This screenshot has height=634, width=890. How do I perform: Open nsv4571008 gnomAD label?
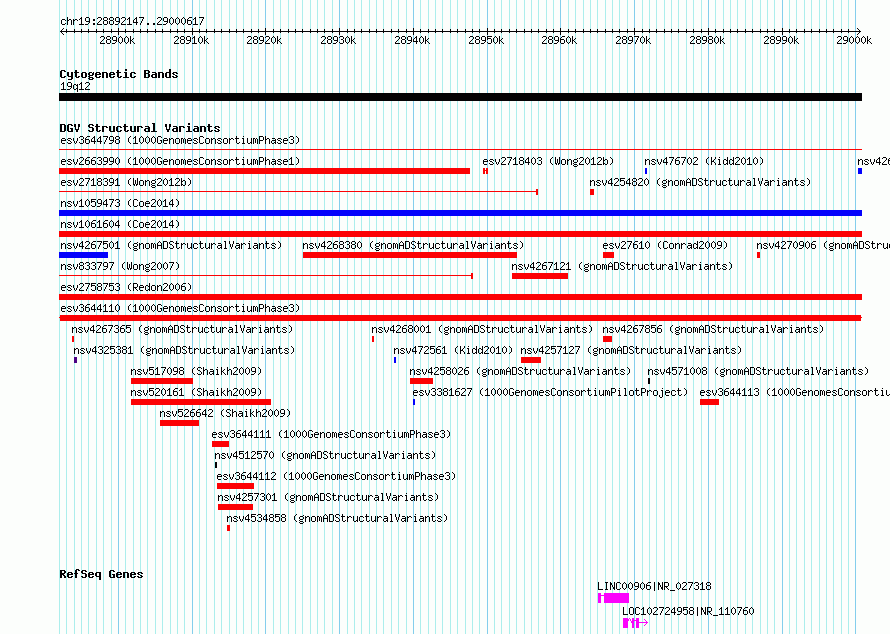(758, 371)
